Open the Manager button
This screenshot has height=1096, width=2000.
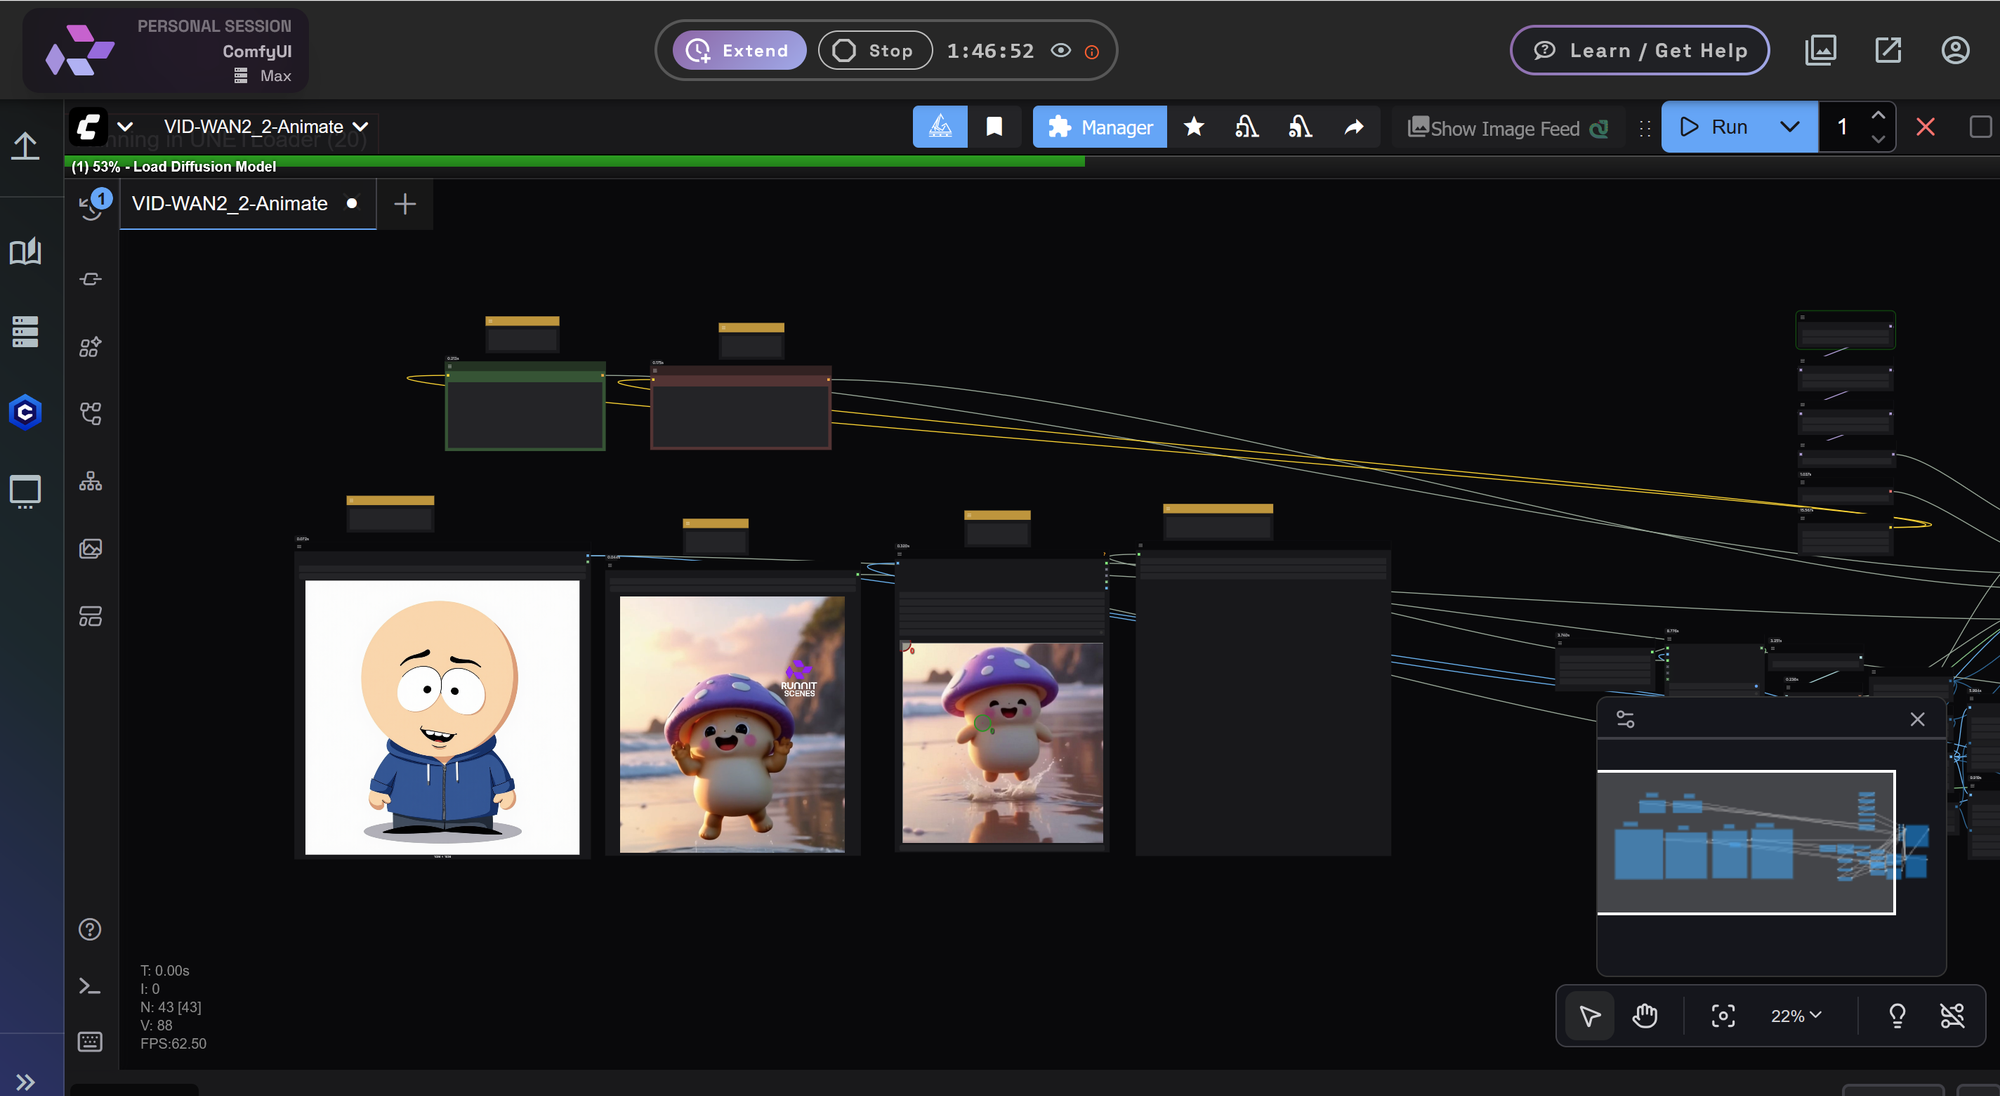(x=1100, y=127)
